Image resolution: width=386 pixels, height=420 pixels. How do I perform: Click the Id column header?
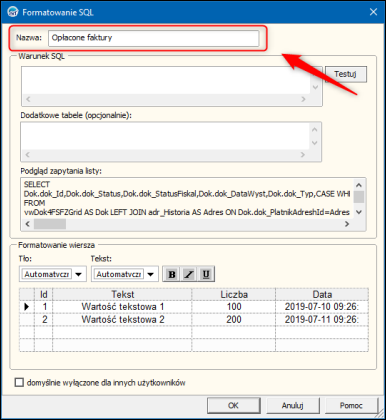(x=44, y=294)
